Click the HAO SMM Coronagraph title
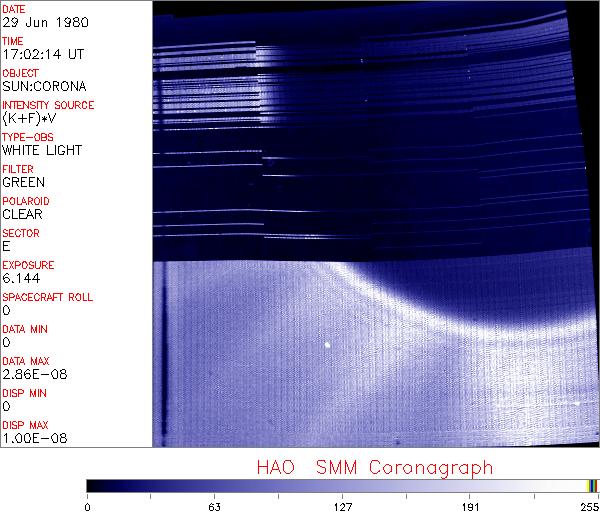The height and width of the screenshot is (512, 600). coord(374,468)
